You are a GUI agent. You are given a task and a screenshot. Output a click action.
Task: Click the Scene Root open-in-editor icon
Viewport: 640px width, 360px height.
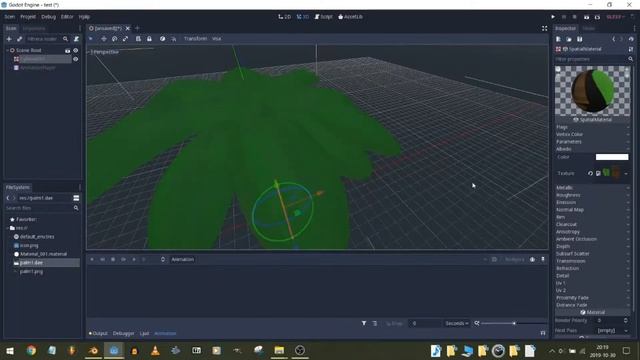[x=67, y=51]
